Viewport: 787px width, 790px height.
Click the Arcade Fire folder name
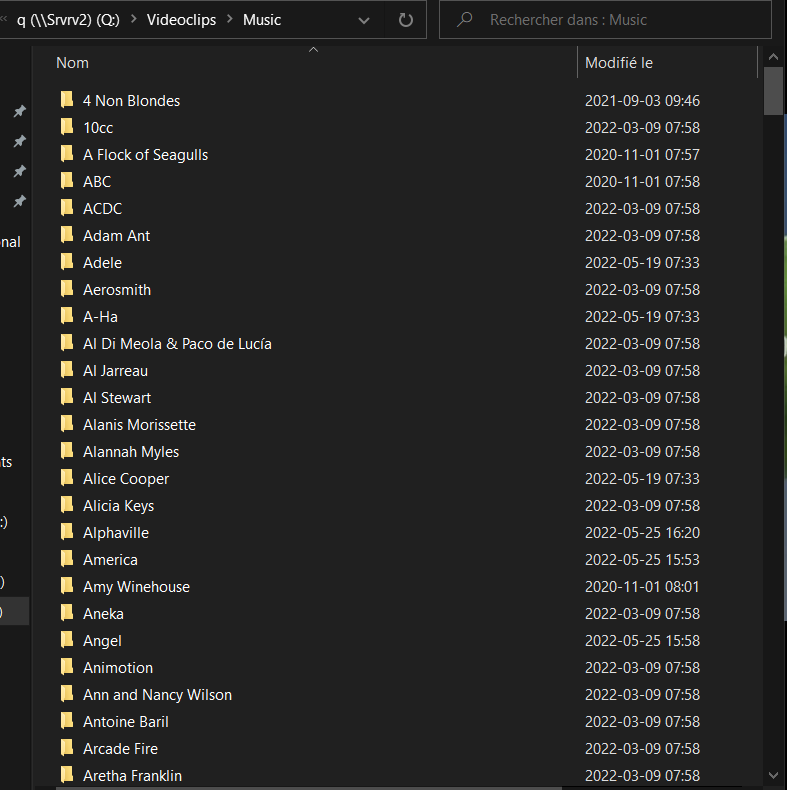[120, 749]
